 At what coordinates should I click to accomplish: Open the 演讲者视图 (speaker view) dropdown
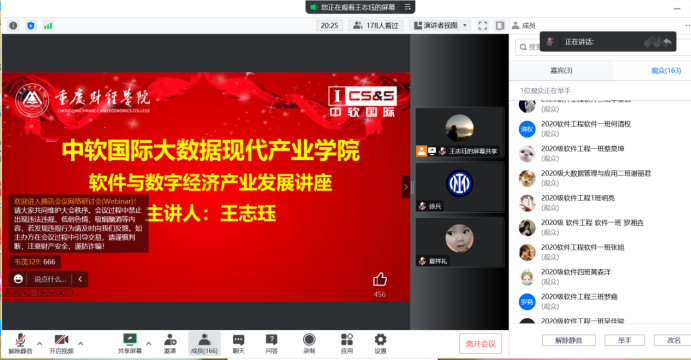[440, 26]
